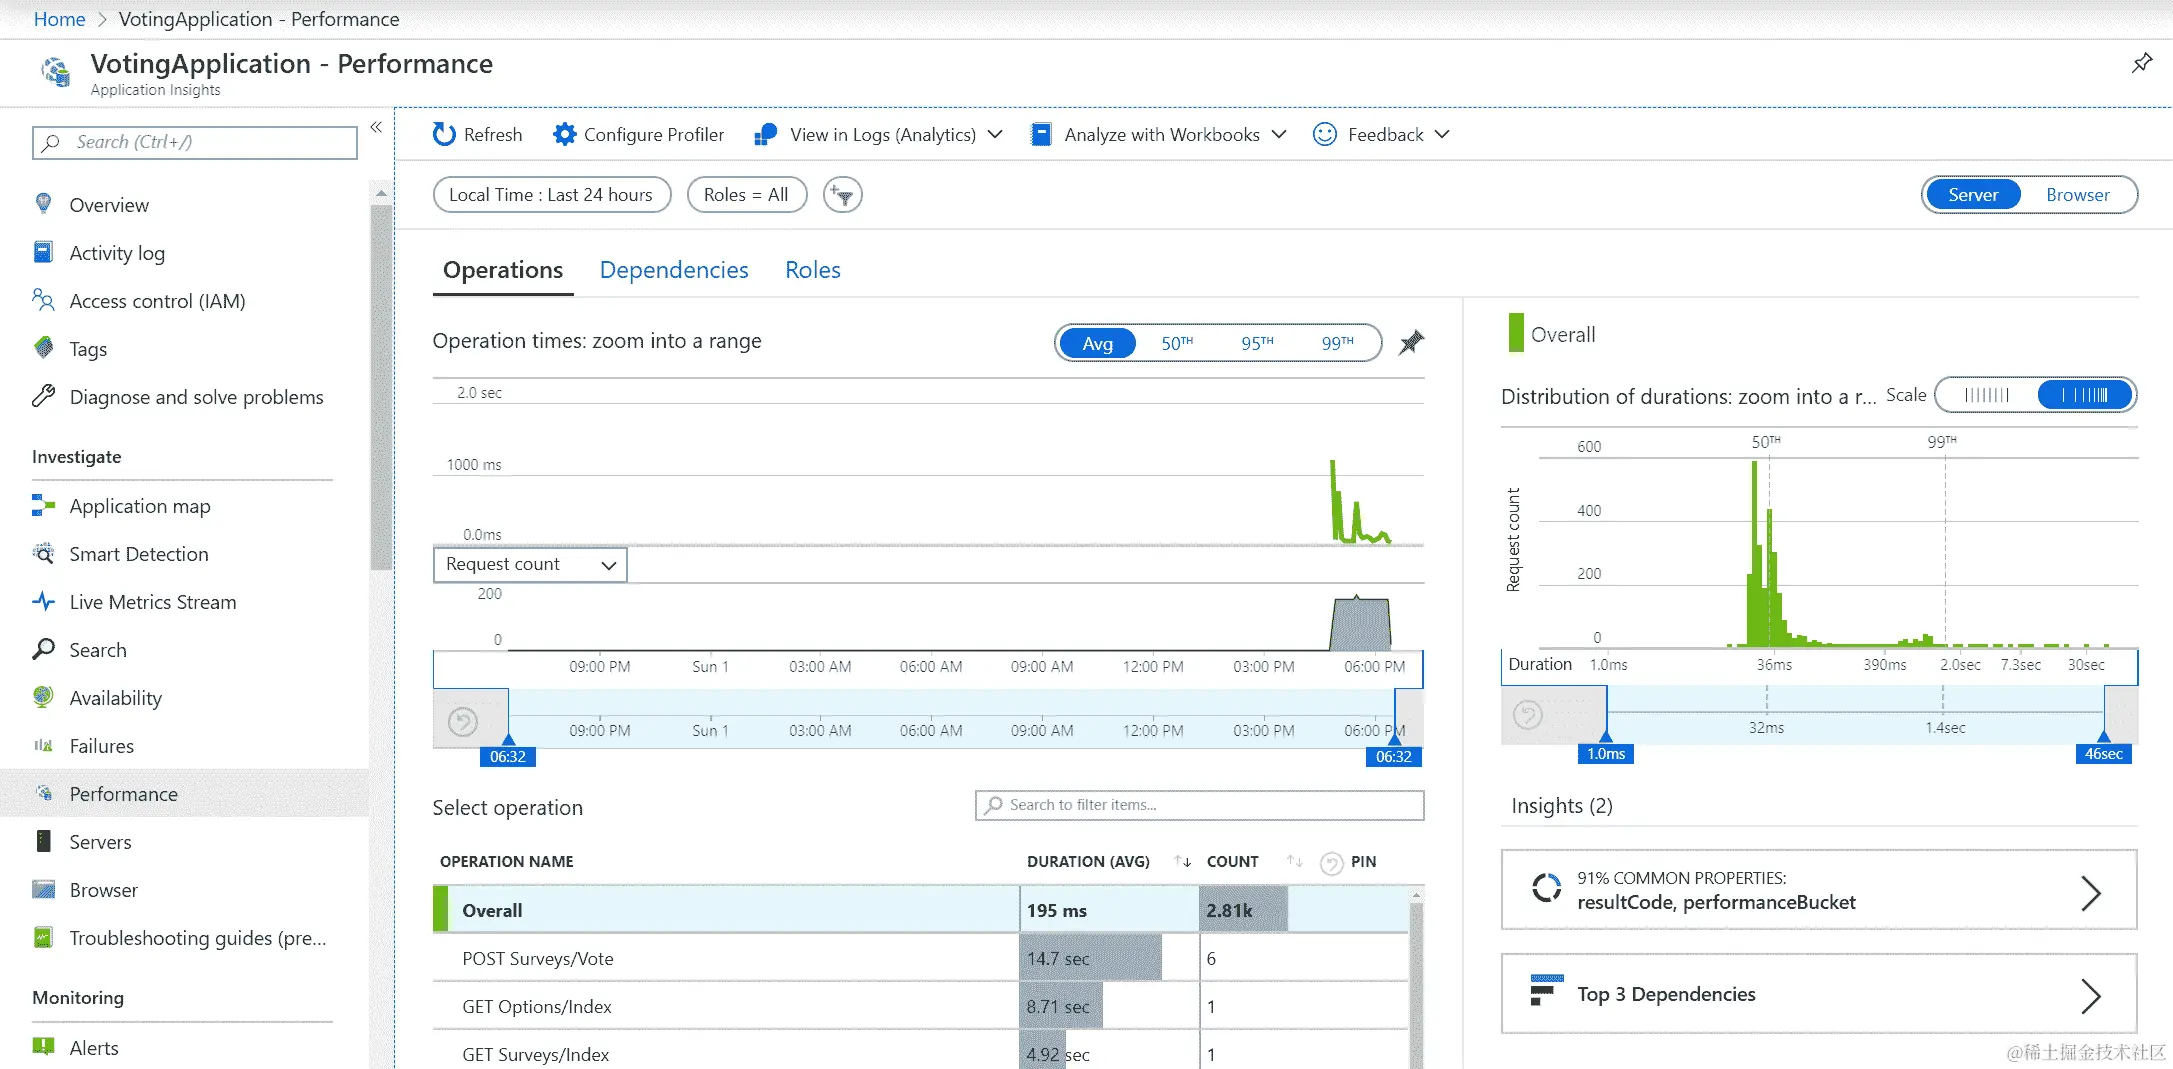Sort by Duration (Avg) column
The image size is (2173, 1069).
(x=1183, y=861)
